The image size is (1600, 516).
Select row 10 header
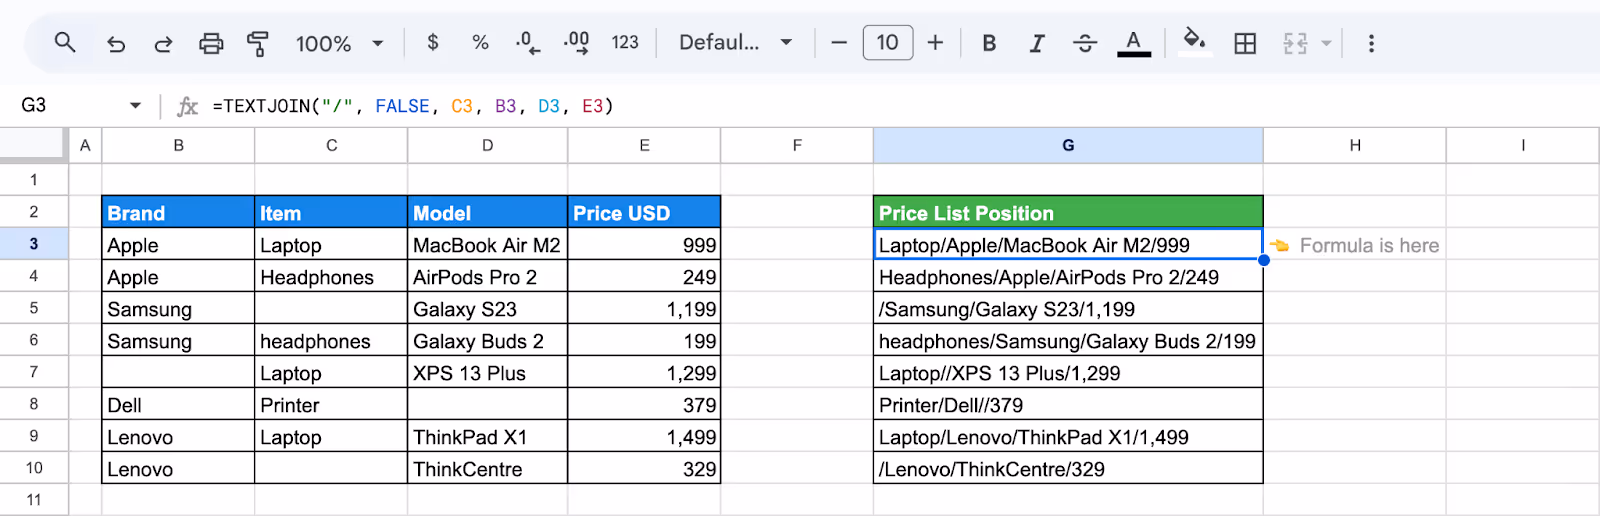pos(34,468)
